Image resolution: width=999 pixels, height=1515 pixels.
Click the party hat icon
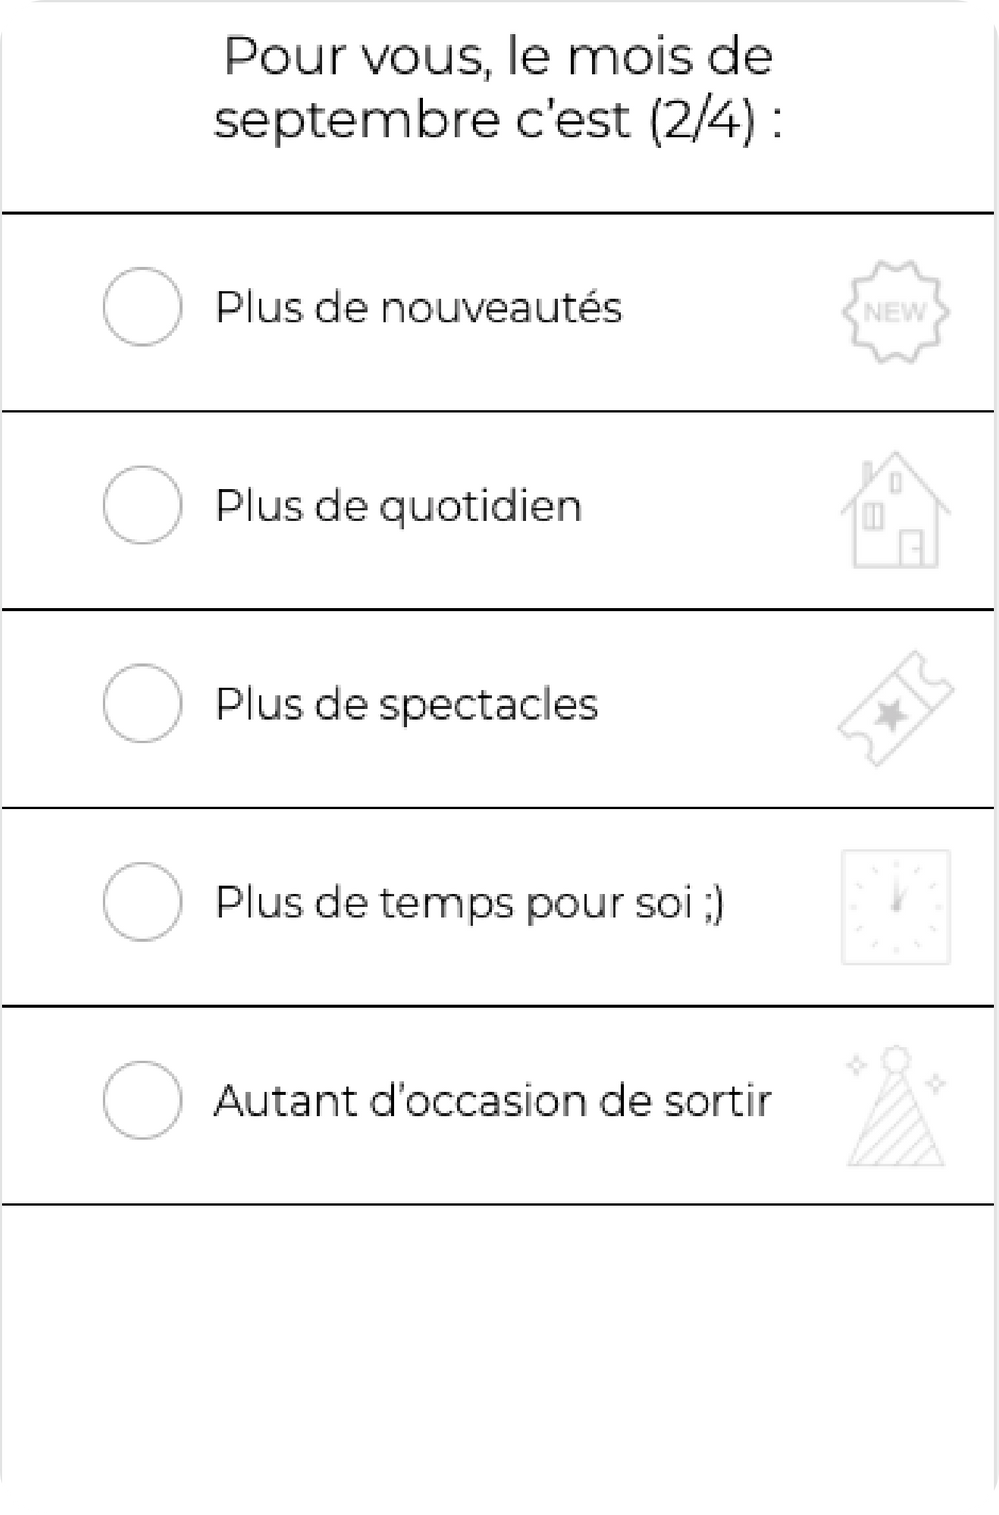(x=895, y=1106)
